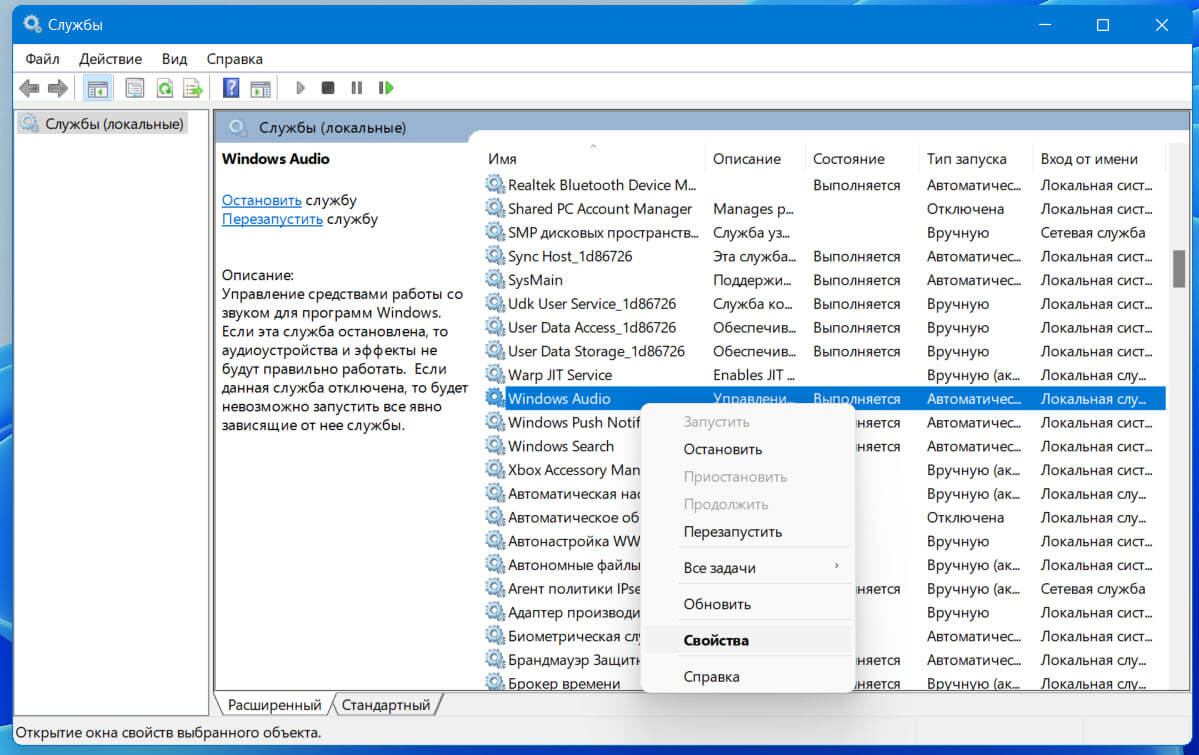Click the gear icon next to Xbox Accessory
The image size is (1199, 755).
(x=495, y=469)
